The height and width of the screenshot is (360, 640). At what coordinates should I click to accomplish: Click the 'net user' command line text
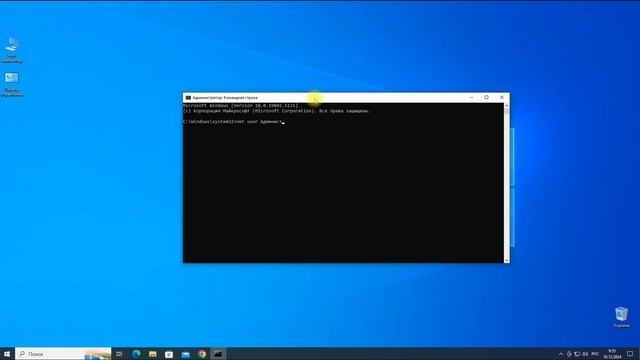(x=233, y=122)
